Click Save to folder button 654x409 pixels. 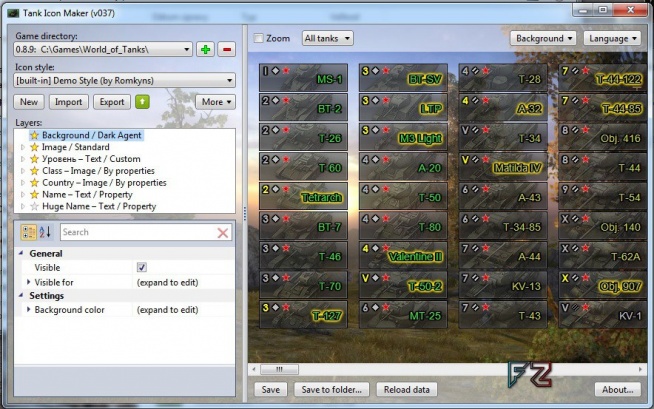[x=332, y=389]
